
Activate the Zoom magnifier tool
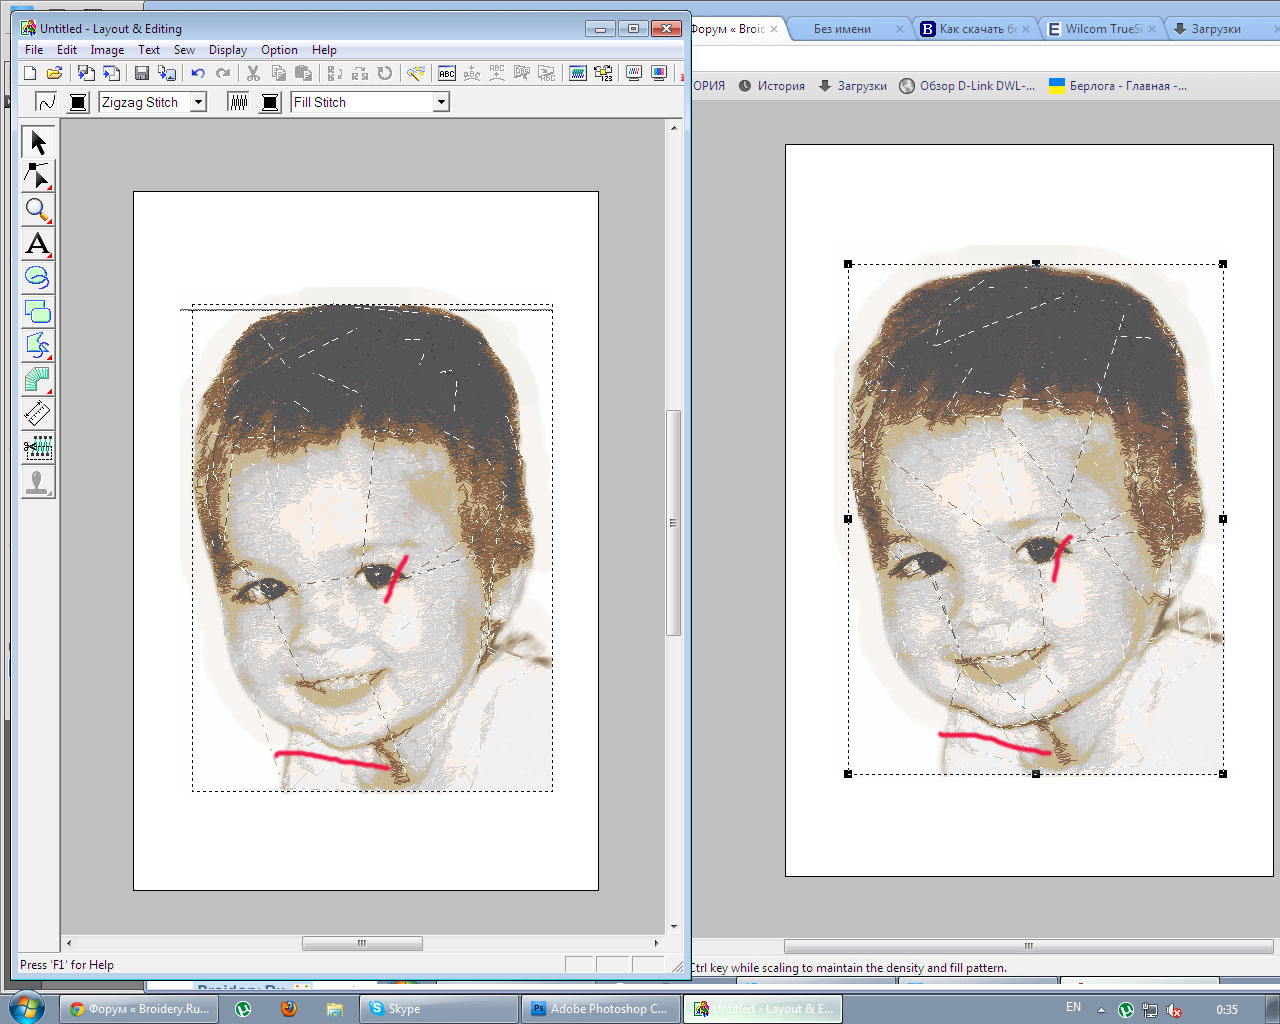click(38, 210)
